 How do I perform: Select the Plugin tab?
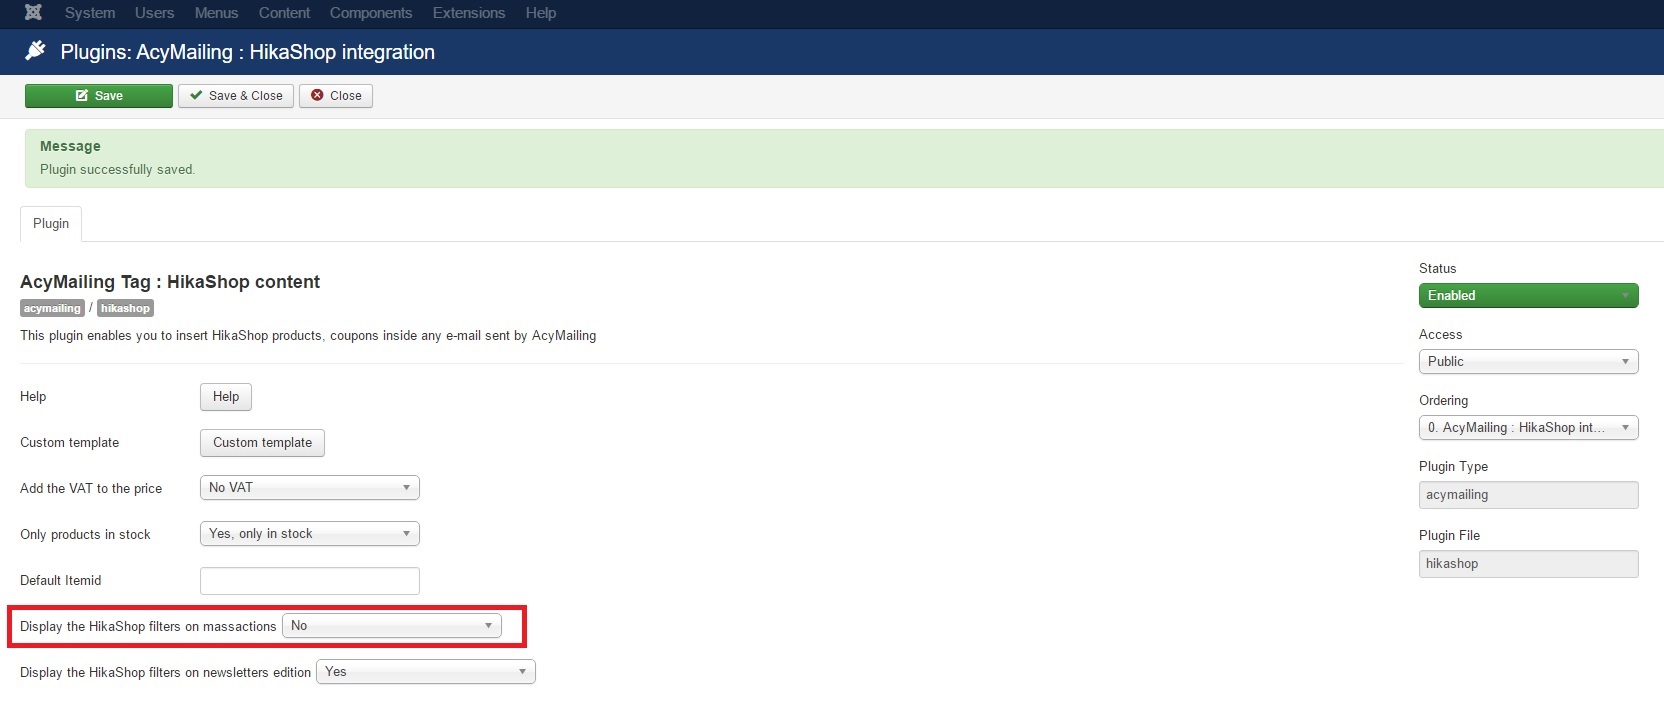51,223
